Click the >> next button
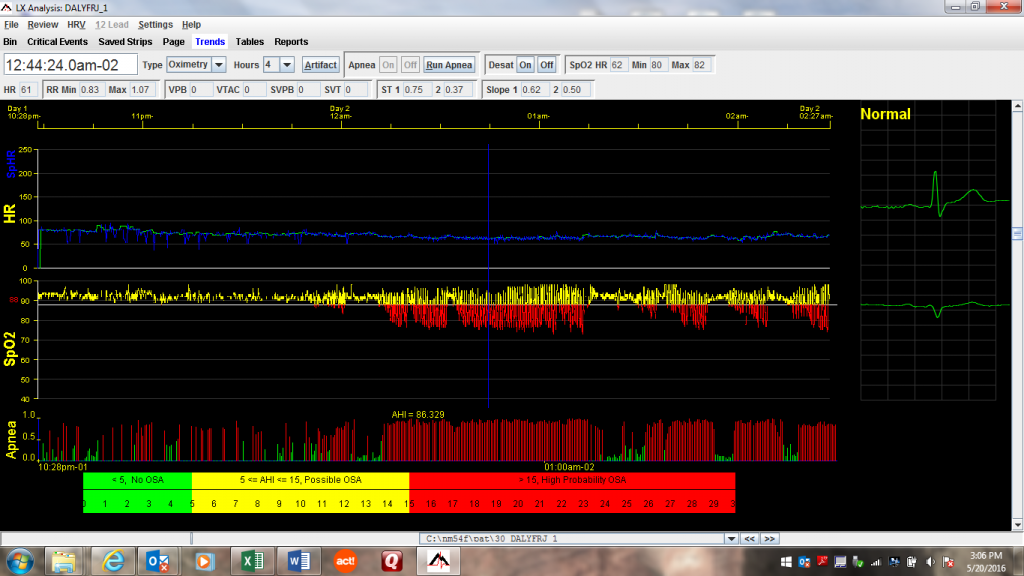Screen dimensions: 1024x576 [770, 539]
